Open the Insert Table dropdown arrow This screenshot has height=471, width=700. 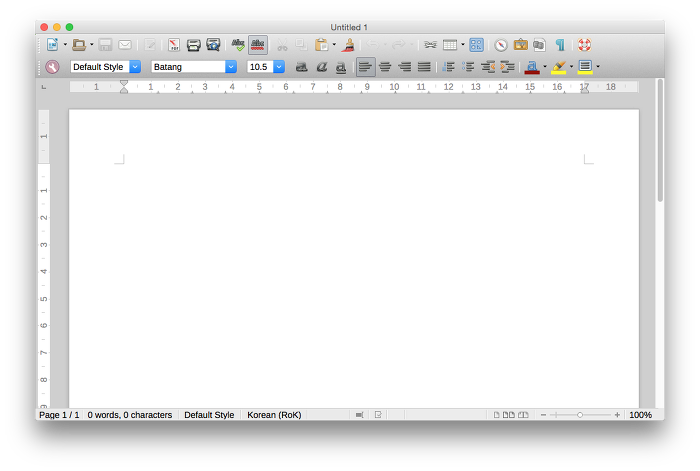(x=463, y=45)
